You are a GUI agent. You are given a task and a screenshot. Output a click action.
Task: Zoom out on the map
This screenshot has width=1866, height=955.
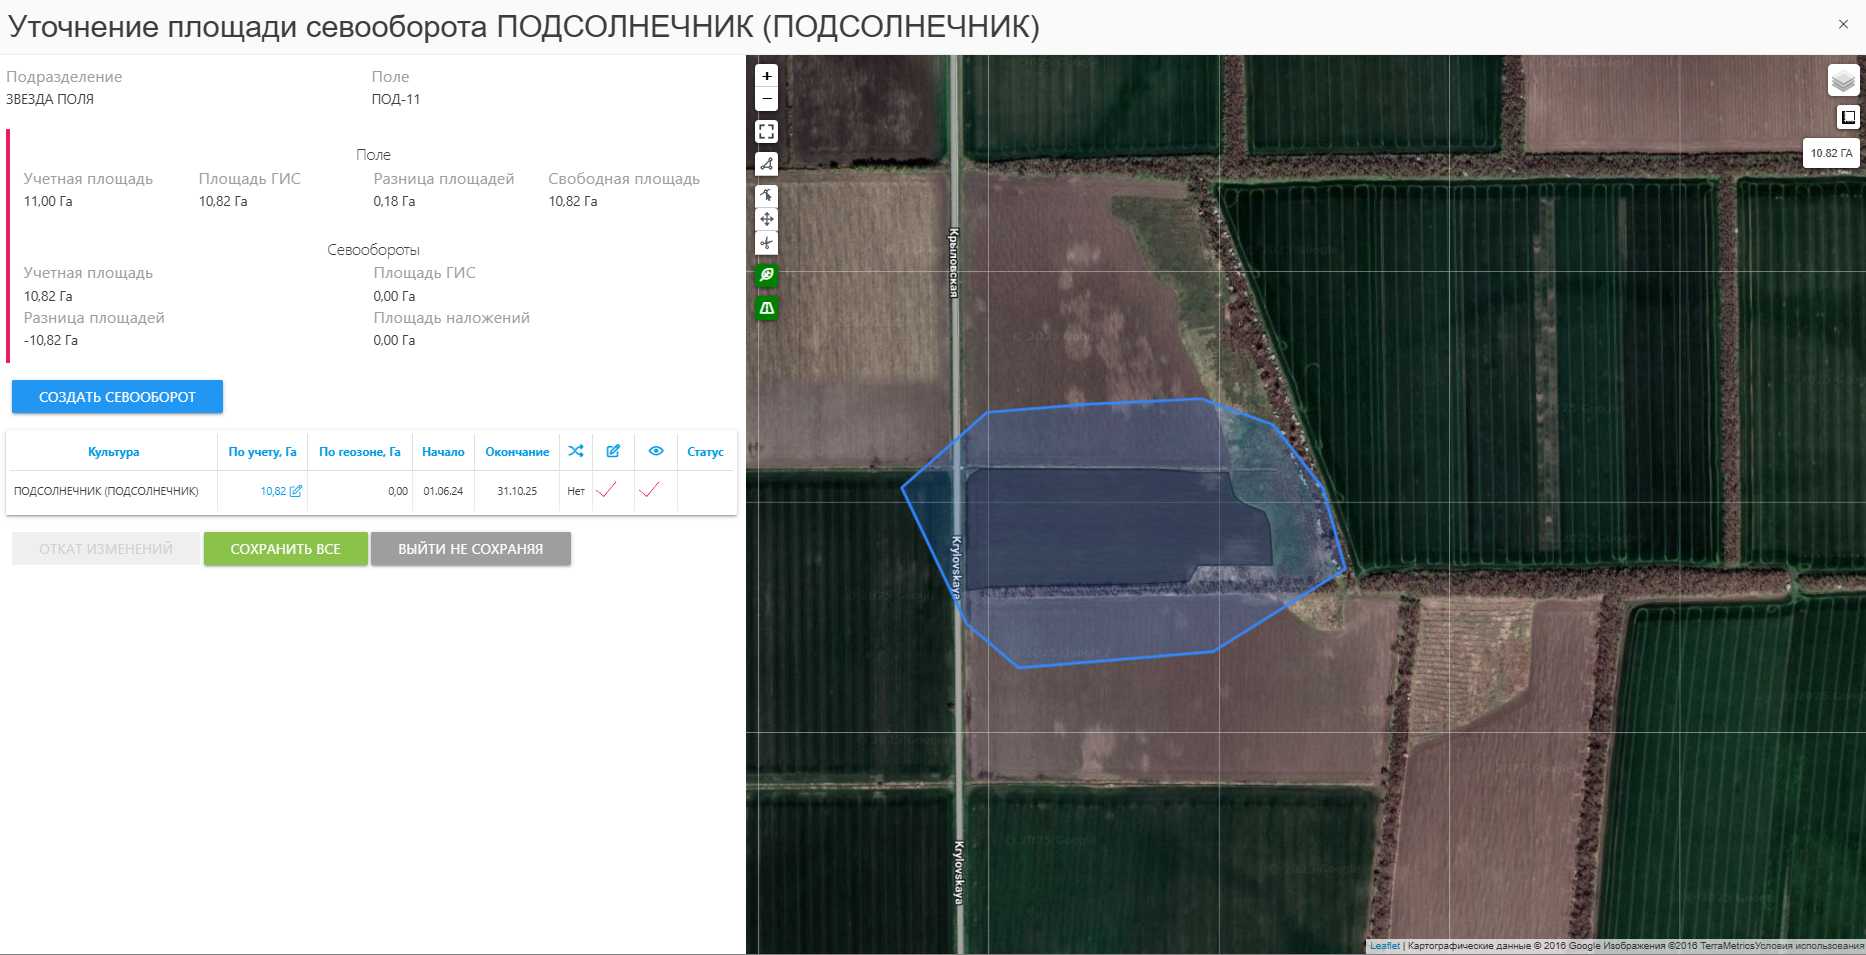tap(767, 99)
